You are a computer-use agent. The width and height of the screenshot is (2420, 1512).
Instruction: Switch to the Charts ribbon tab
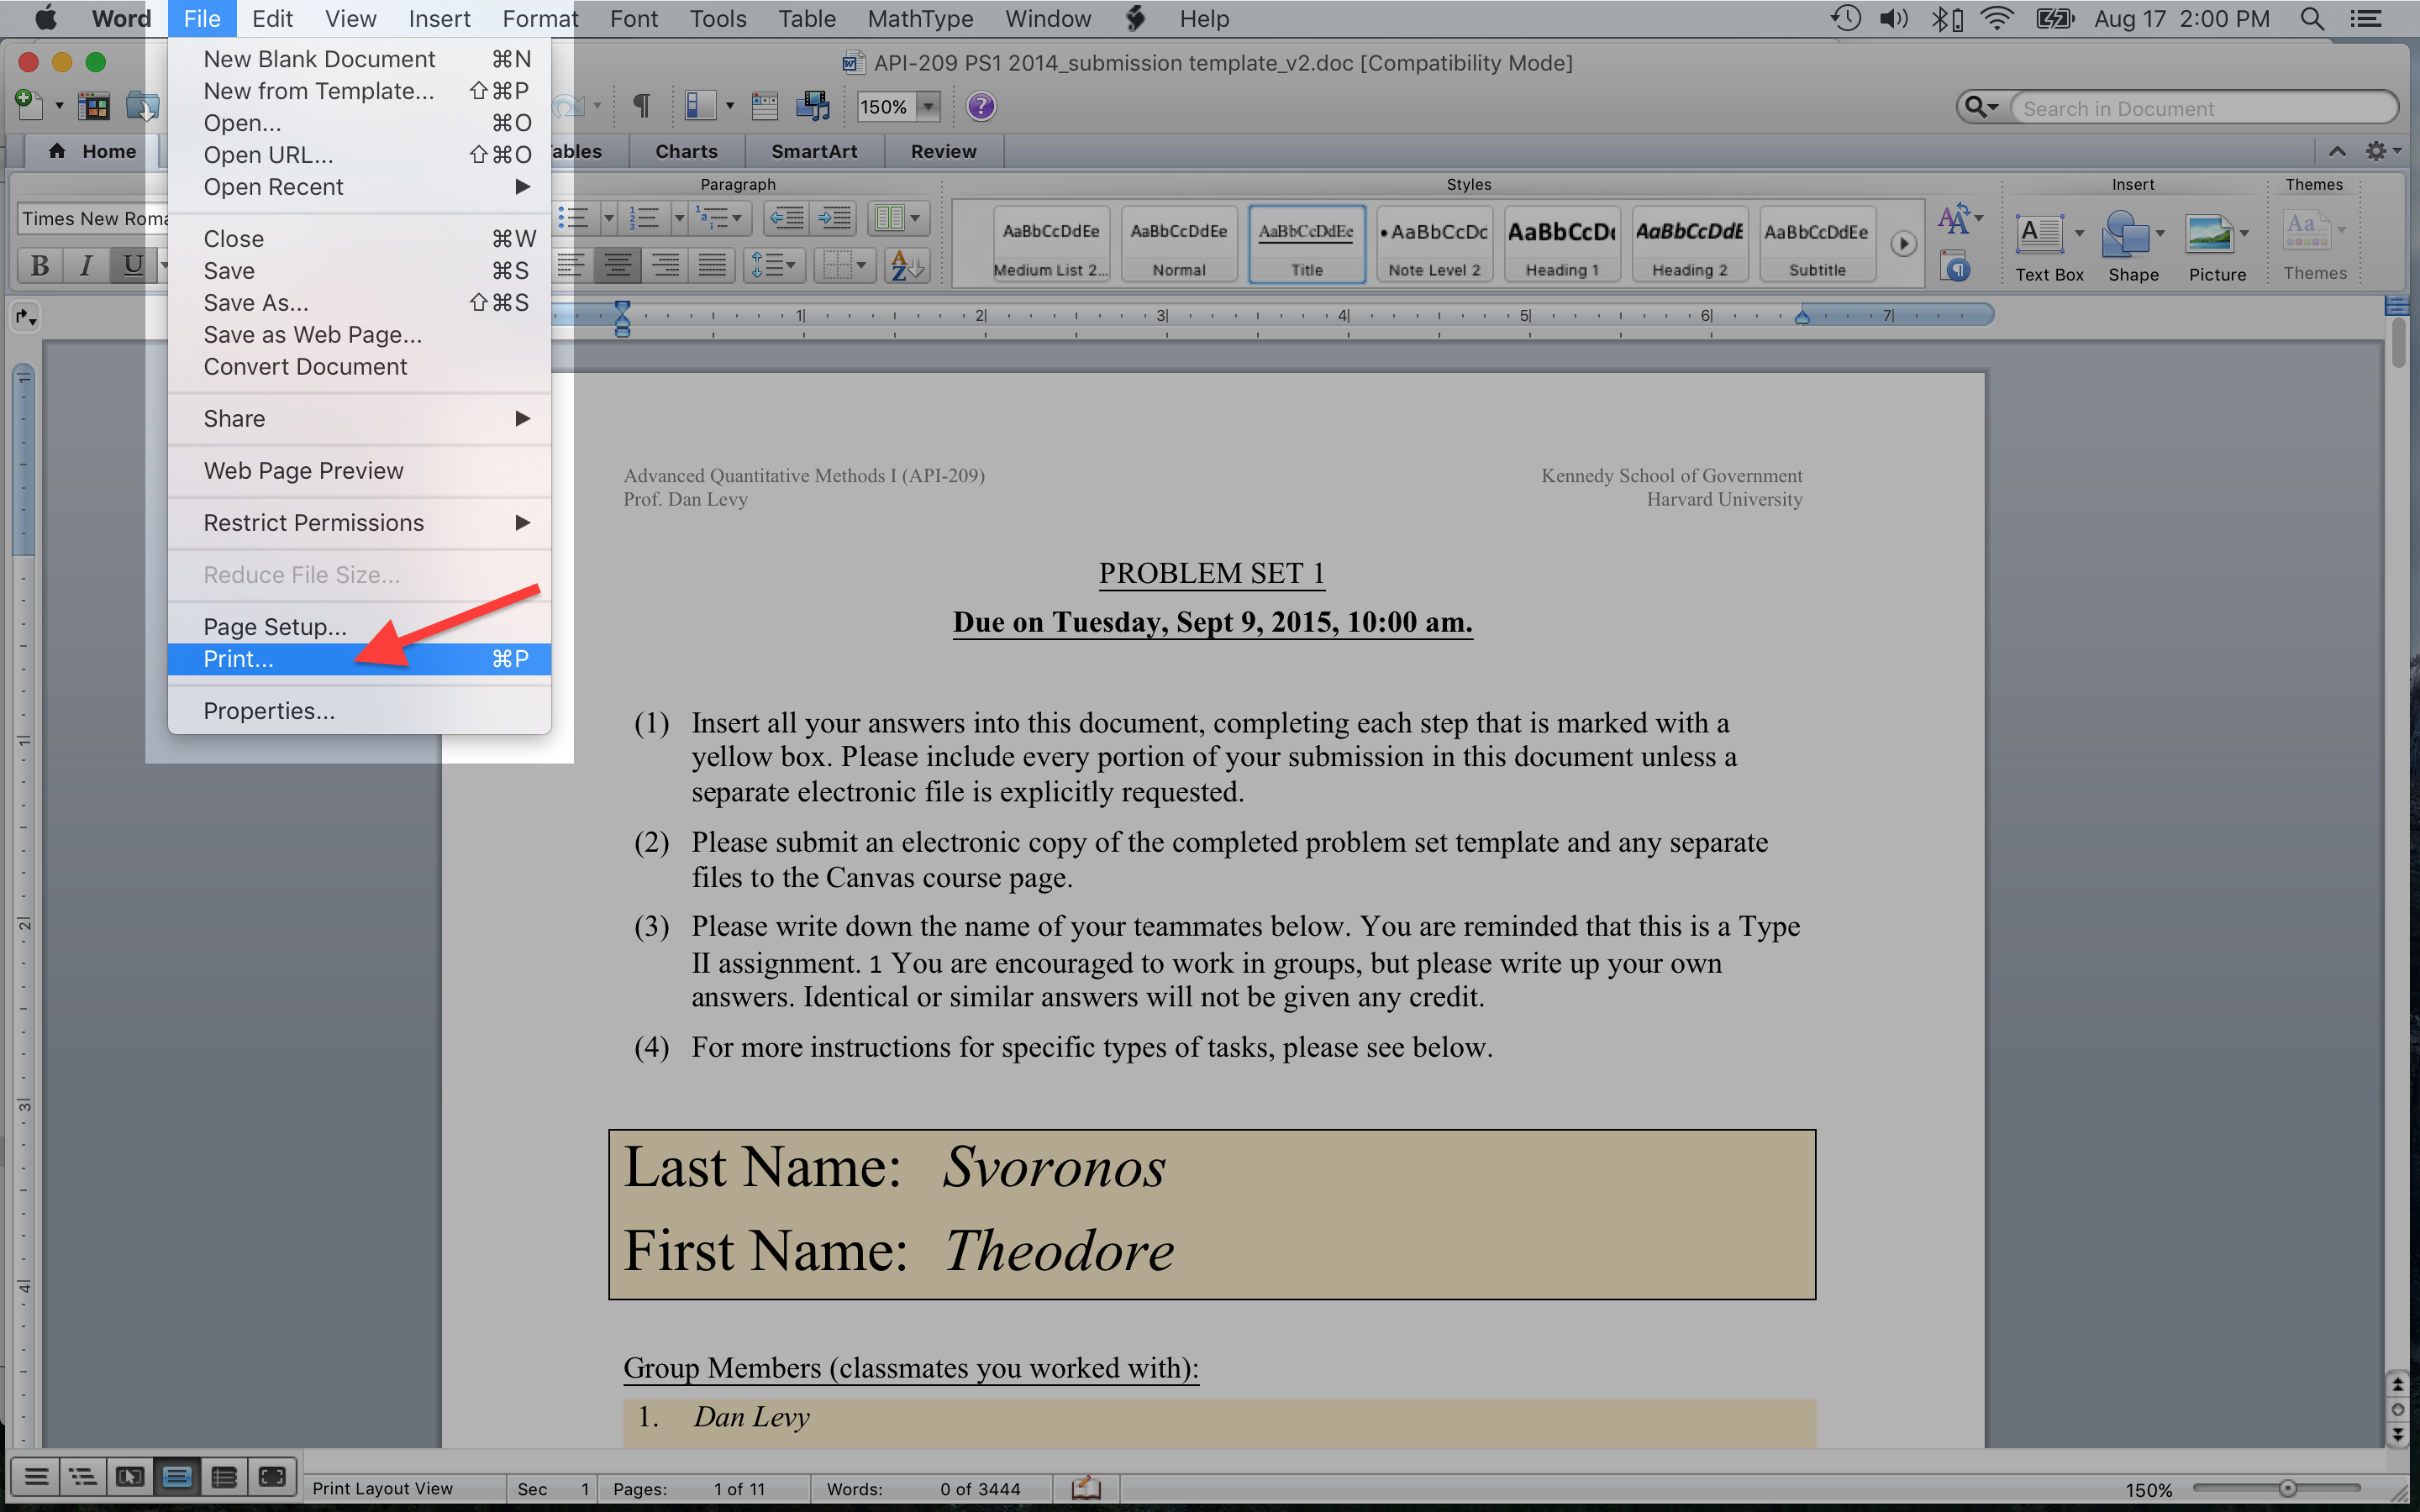click(x=686, y=151)
